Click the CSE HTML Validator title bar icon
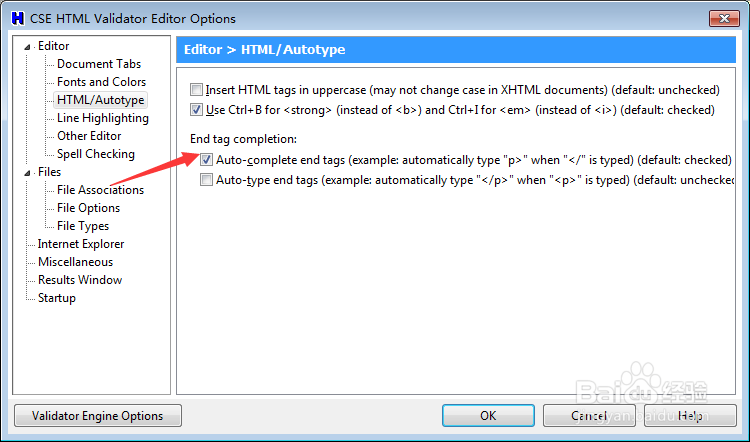Viewport: 750px width, 442px height. click(x=16, y=18)
